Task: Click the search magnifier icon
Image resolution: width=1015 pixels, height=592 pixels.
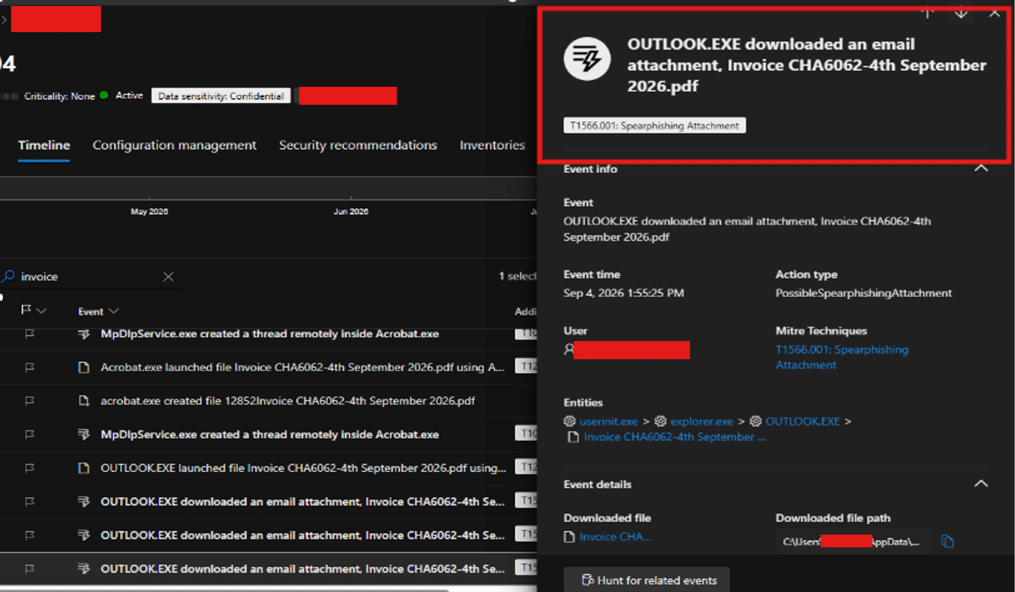Action: [x=8, y=276]
